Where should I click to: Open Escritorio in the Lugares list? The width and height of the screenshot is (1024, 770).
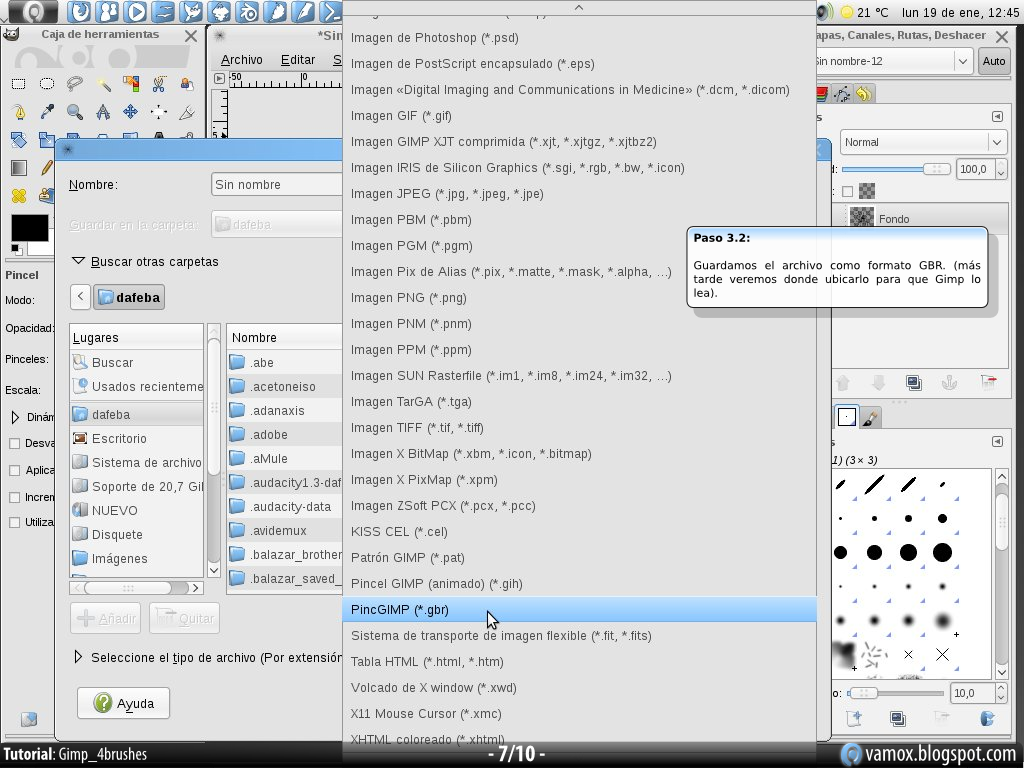[x=136, y=438]
